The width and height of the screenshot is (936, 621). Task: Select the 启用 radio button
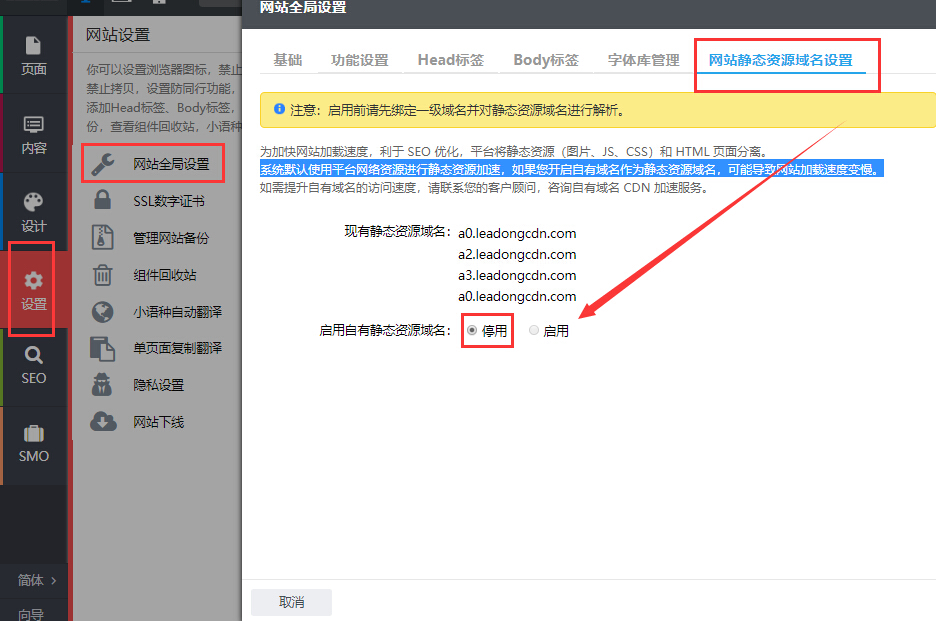[x=534, y=330]
